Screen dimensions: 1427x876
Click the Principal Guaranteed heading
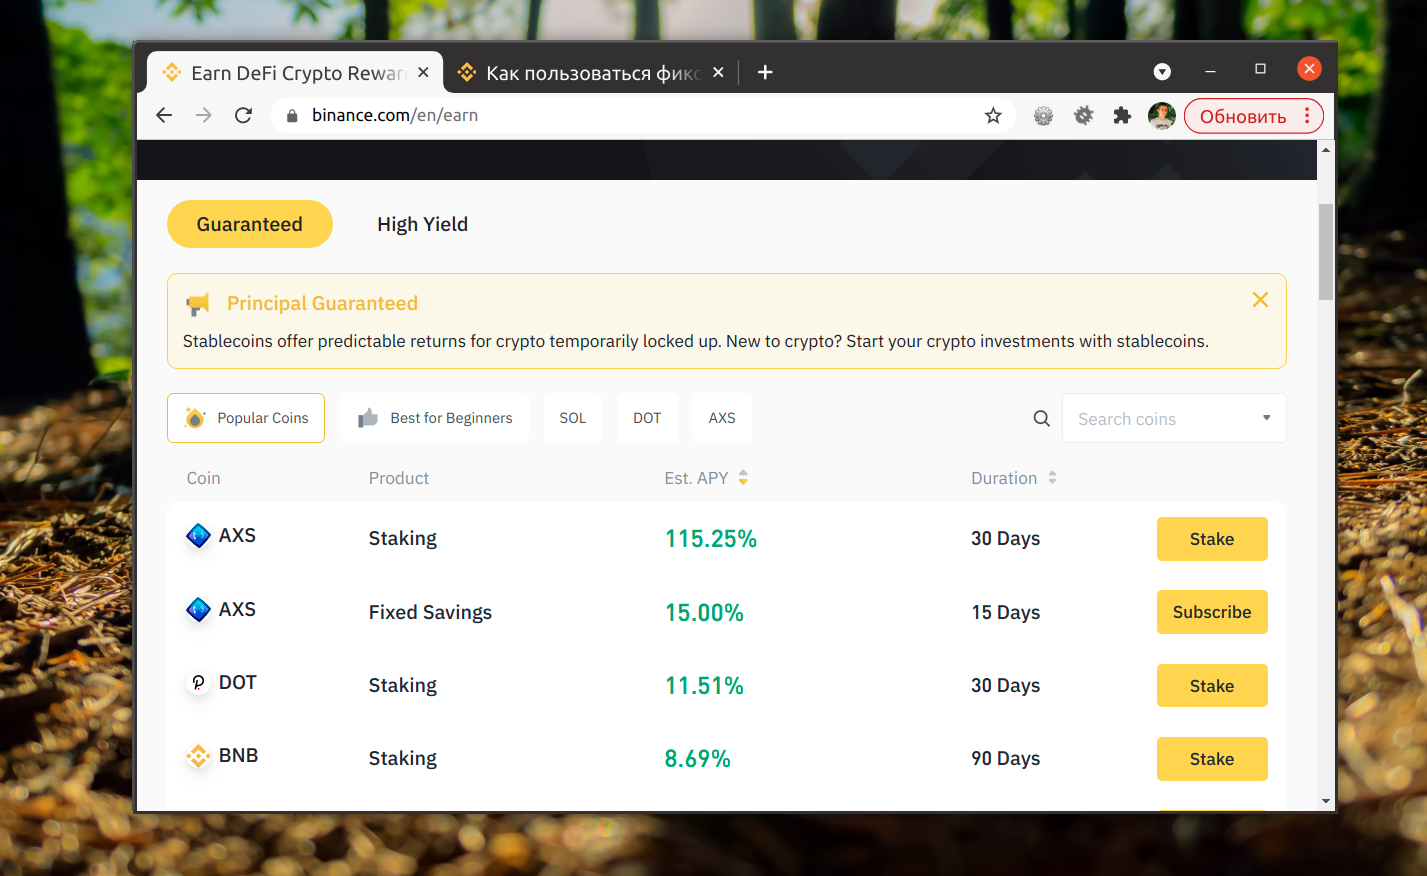point(322,303)
